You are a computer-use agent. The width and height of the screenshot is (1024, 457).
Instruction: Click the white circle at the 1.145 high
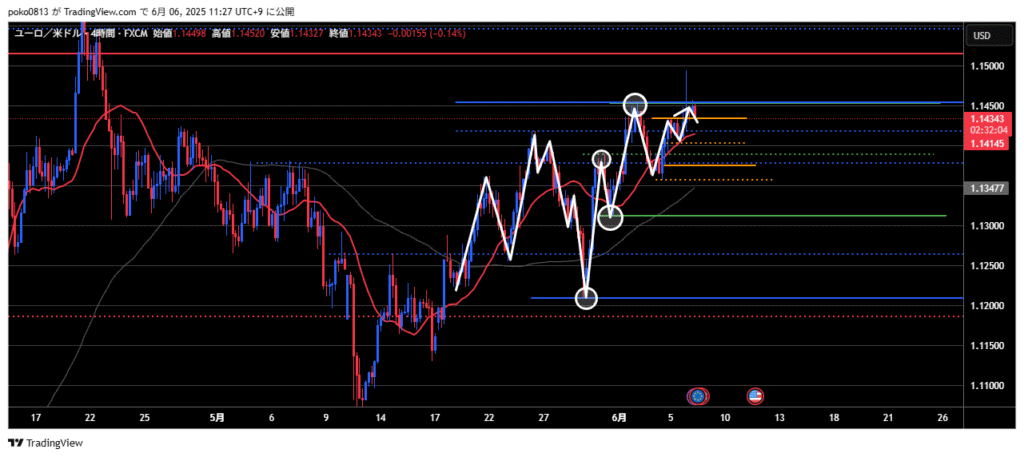[x=636, y=103]
